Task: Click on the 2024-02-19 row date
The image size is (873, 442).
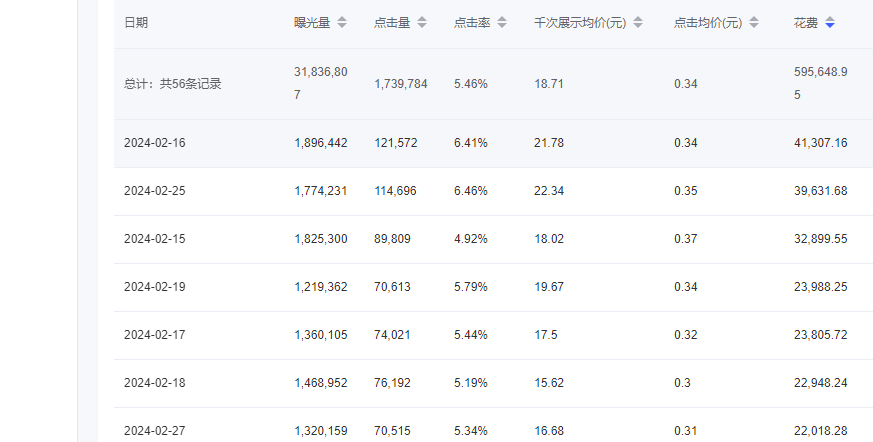Action: click(154, 287)
